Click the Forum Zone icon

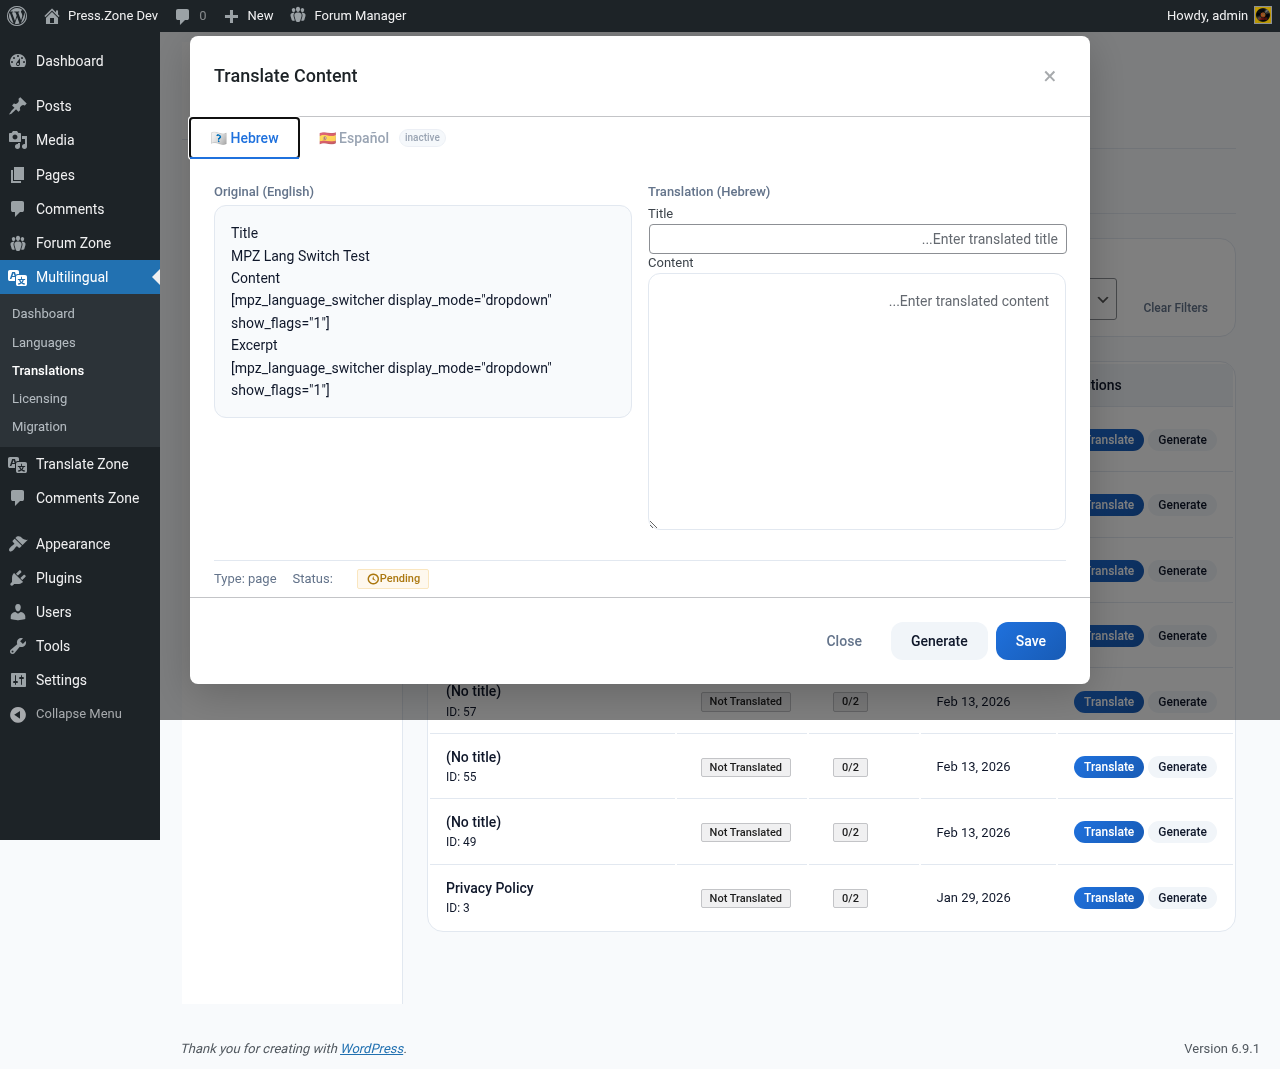pyautogui.click(x=18, y=243)
